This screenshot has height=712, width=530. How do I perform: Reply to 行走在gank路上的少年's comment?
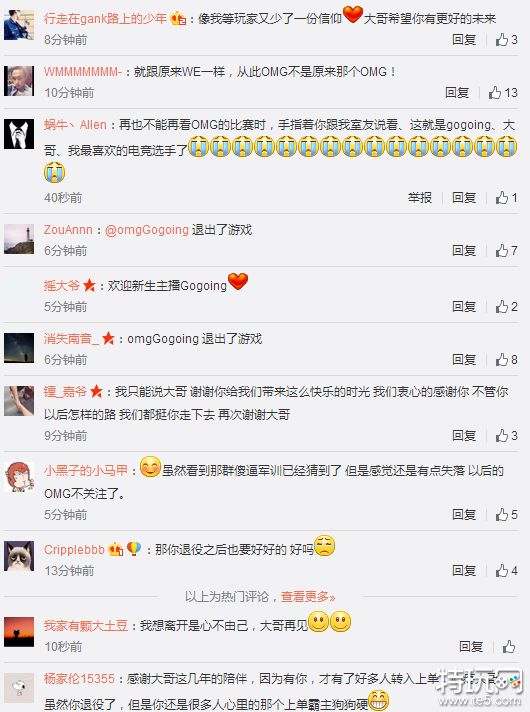[x=464, y=40]
